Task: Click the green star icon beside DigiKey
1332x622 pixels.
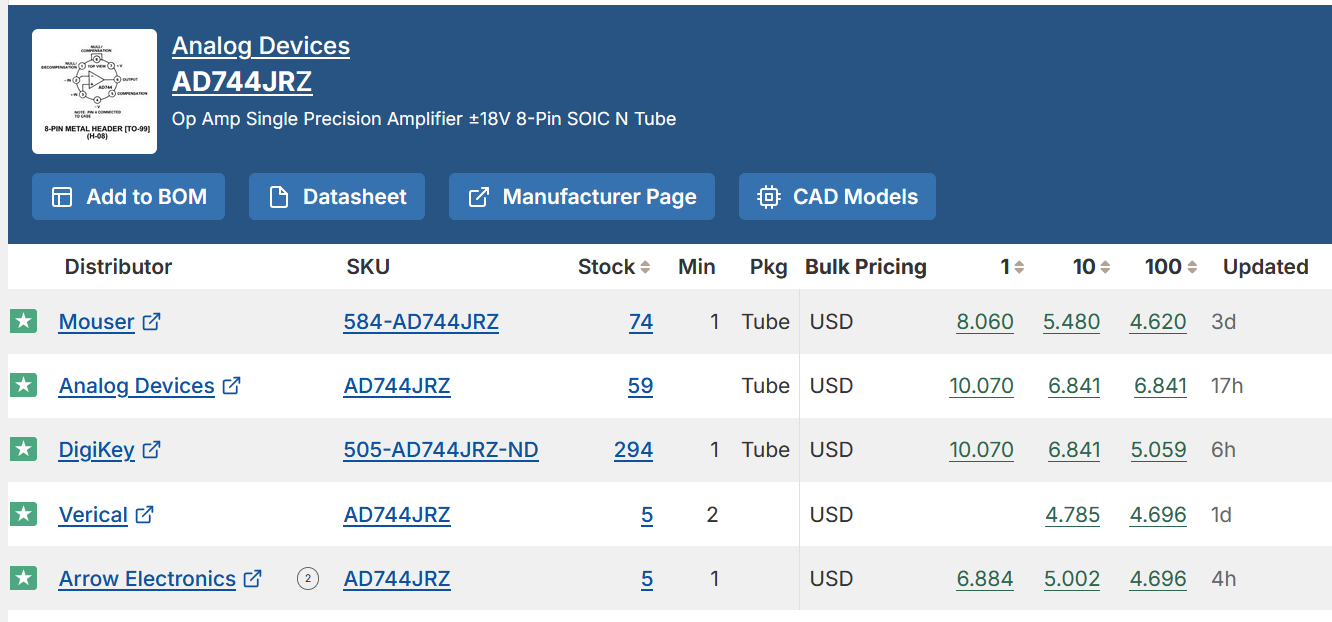Action: (24, 450)
